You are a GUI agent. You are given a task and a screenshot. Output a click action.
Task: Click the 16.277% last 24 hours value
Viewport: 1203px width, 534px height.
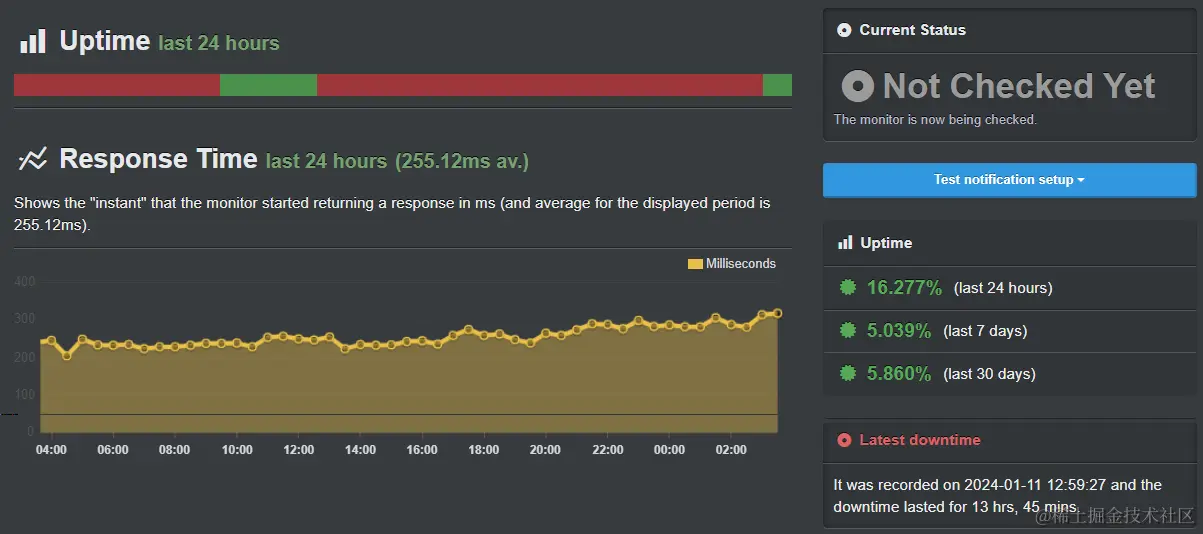pos(904,288)
